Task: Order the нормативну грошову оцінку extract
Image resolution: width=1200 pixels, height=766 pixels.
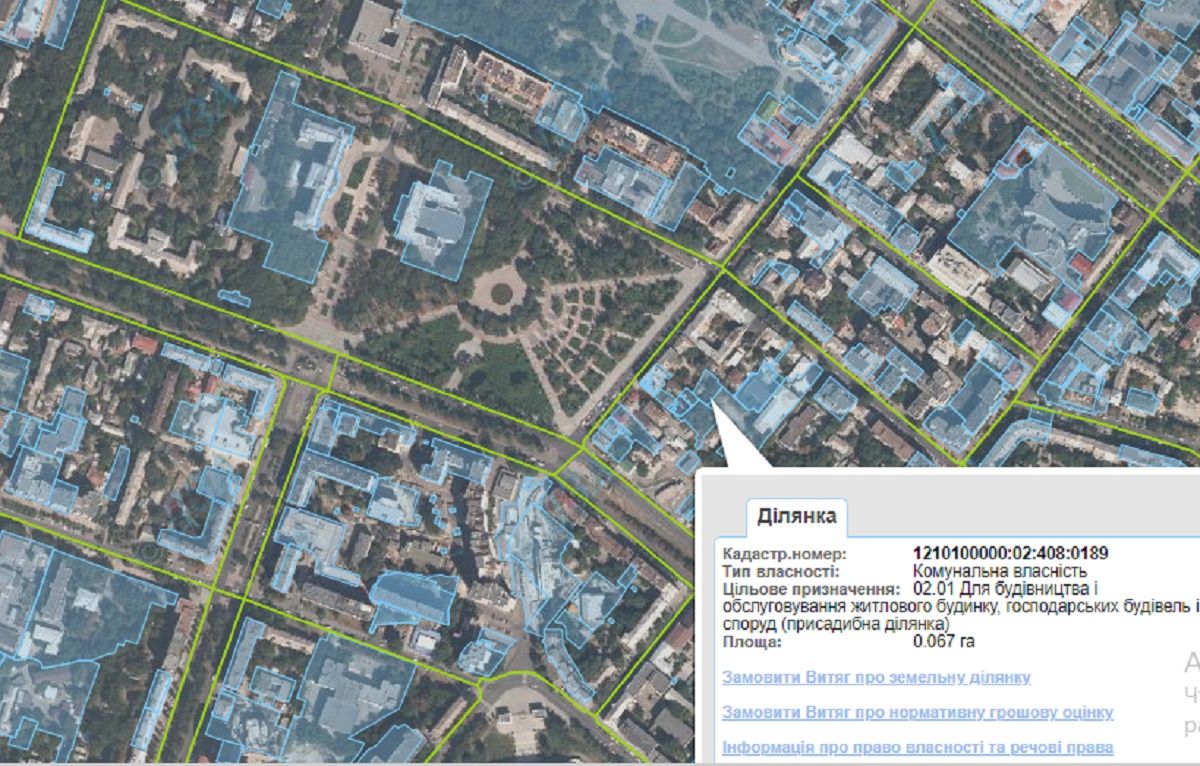Action: [x=917, y=712]
